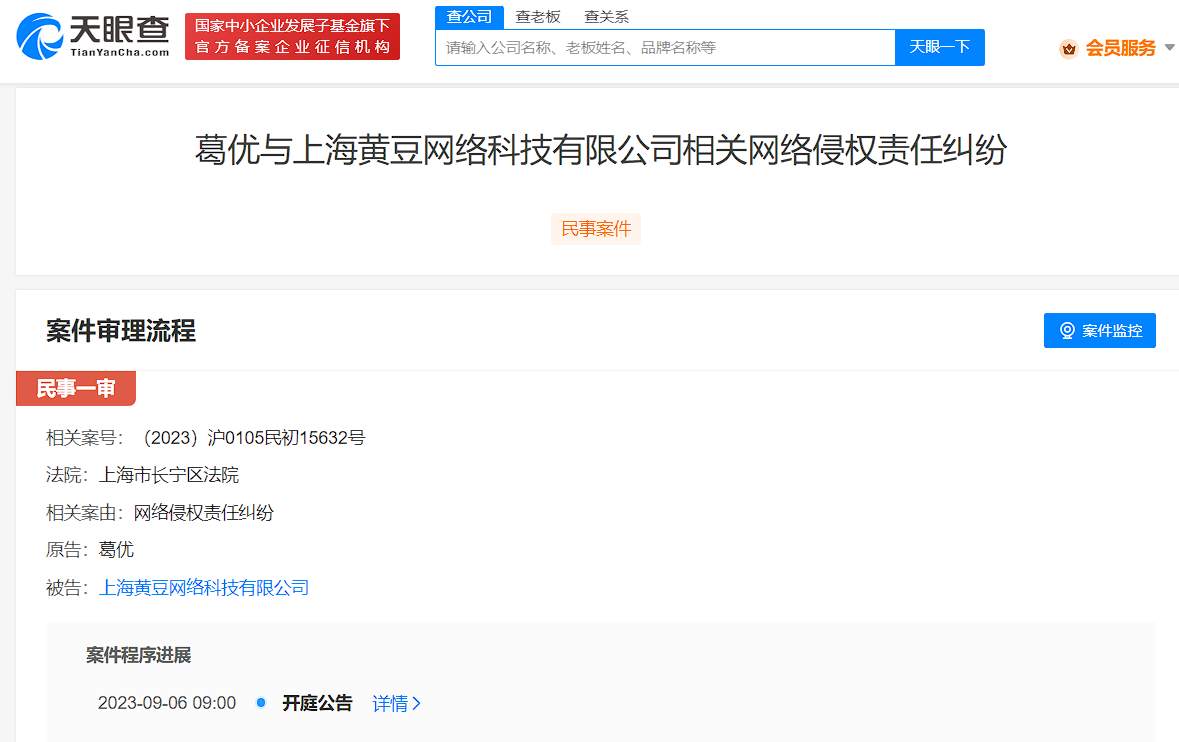The height and width of the screenshot is (742, 1179).
Task: Select the 查公司 tab
Action: [x=468, y=17]
